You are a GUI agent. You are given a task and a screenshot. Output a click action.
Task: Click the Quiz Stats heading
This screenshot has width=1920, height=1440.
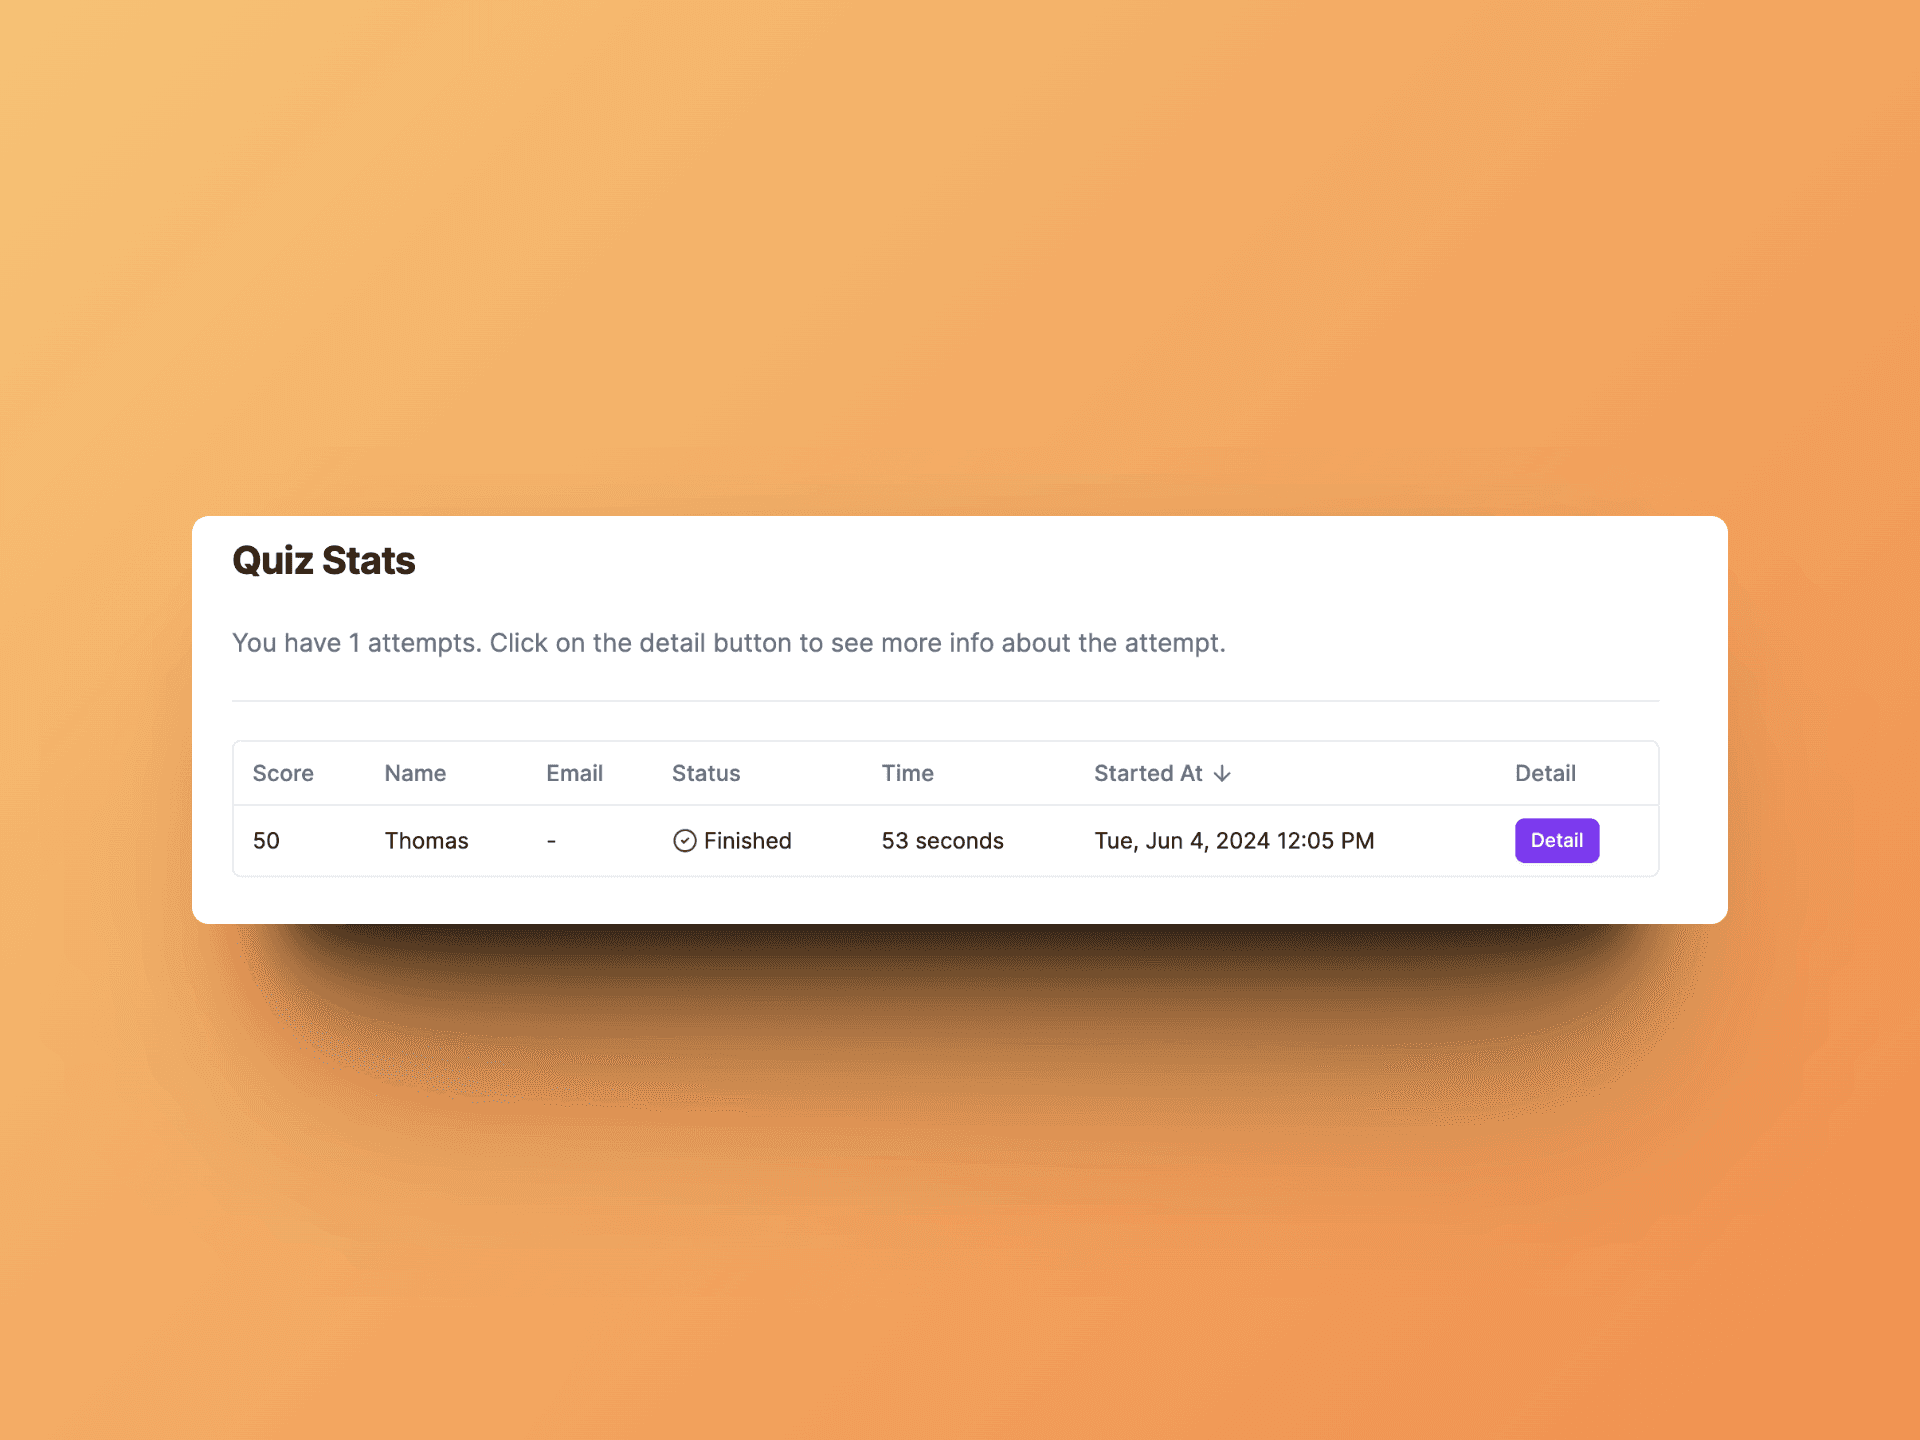point(323,561)
